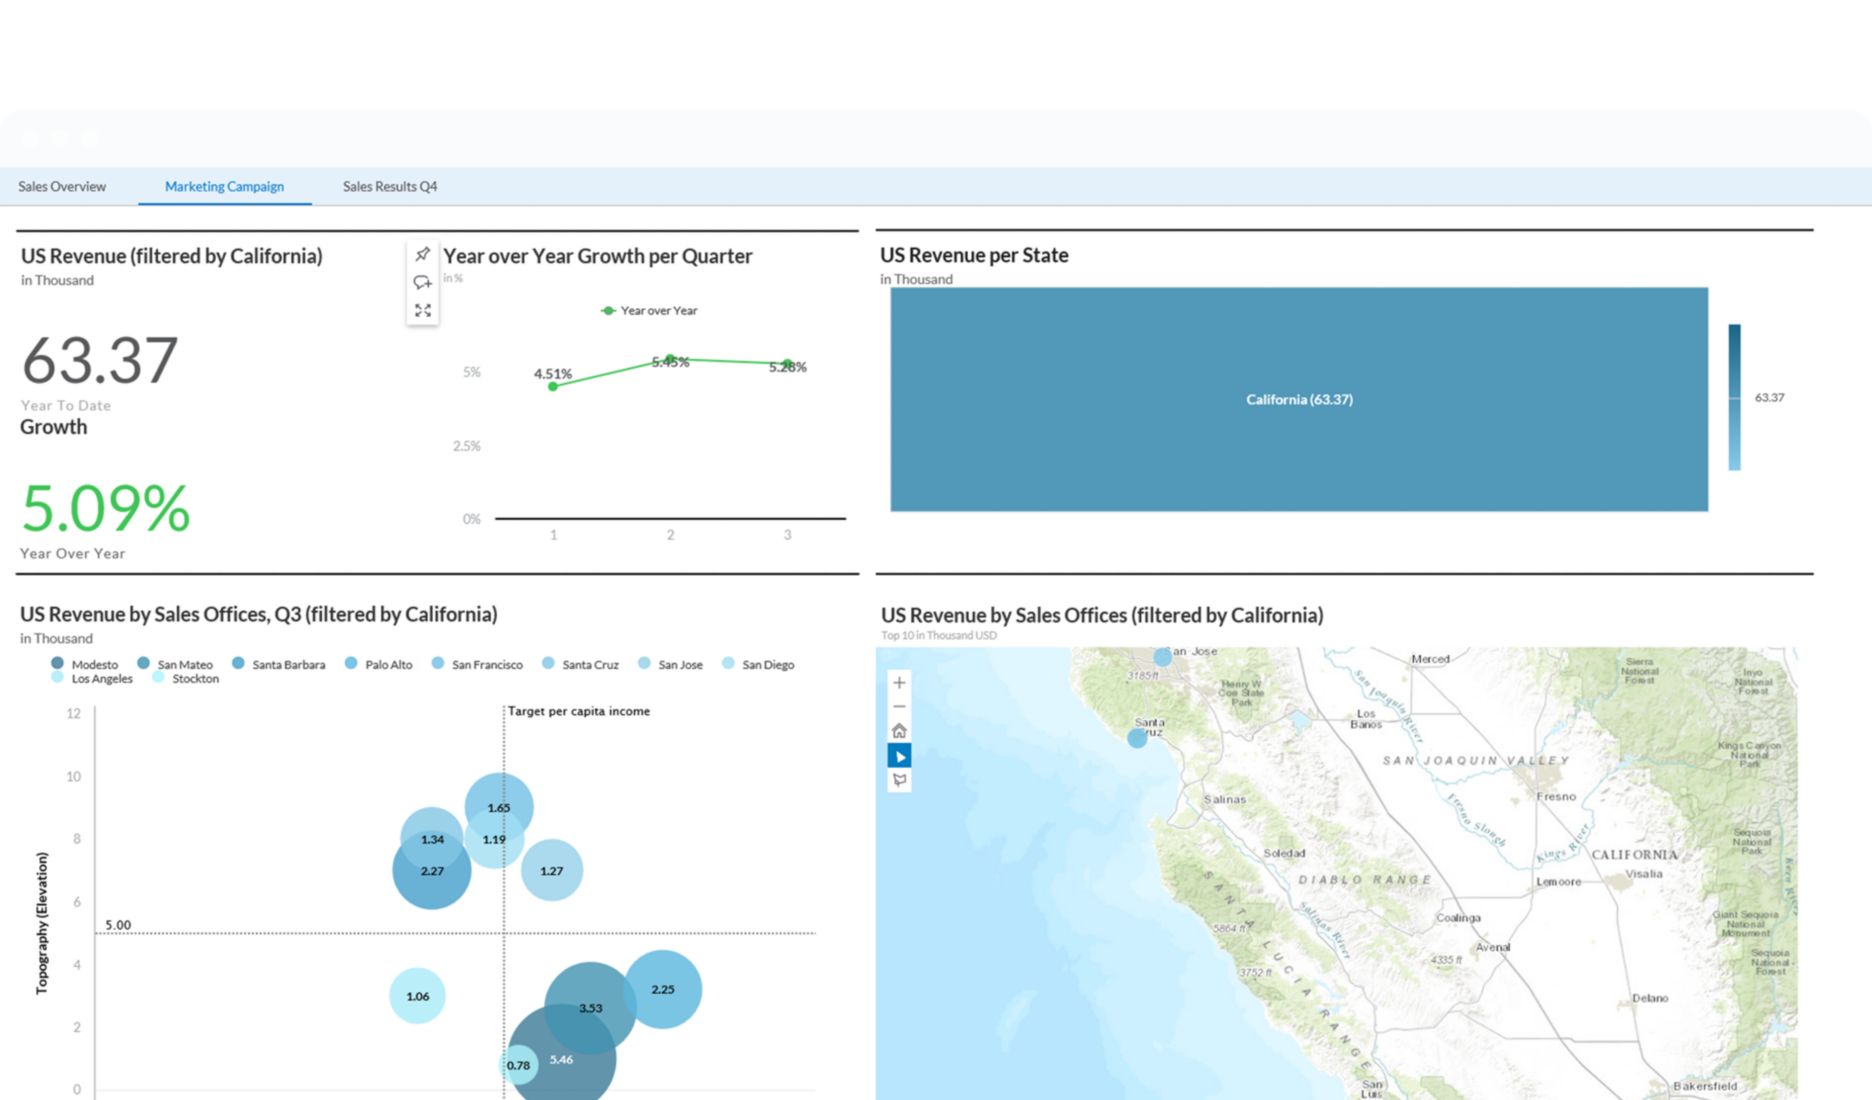Click the California (63.37) treemap block
The width and height of the screenshot is (1872, 1100).
pos(1298,399)
